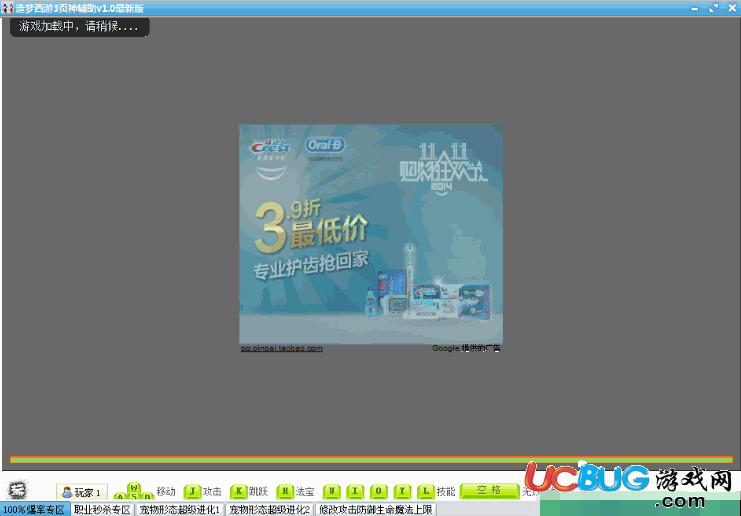Click the 攻击 attack label
The width and height of the screenshot is (741, 516).
pos(212,491)
